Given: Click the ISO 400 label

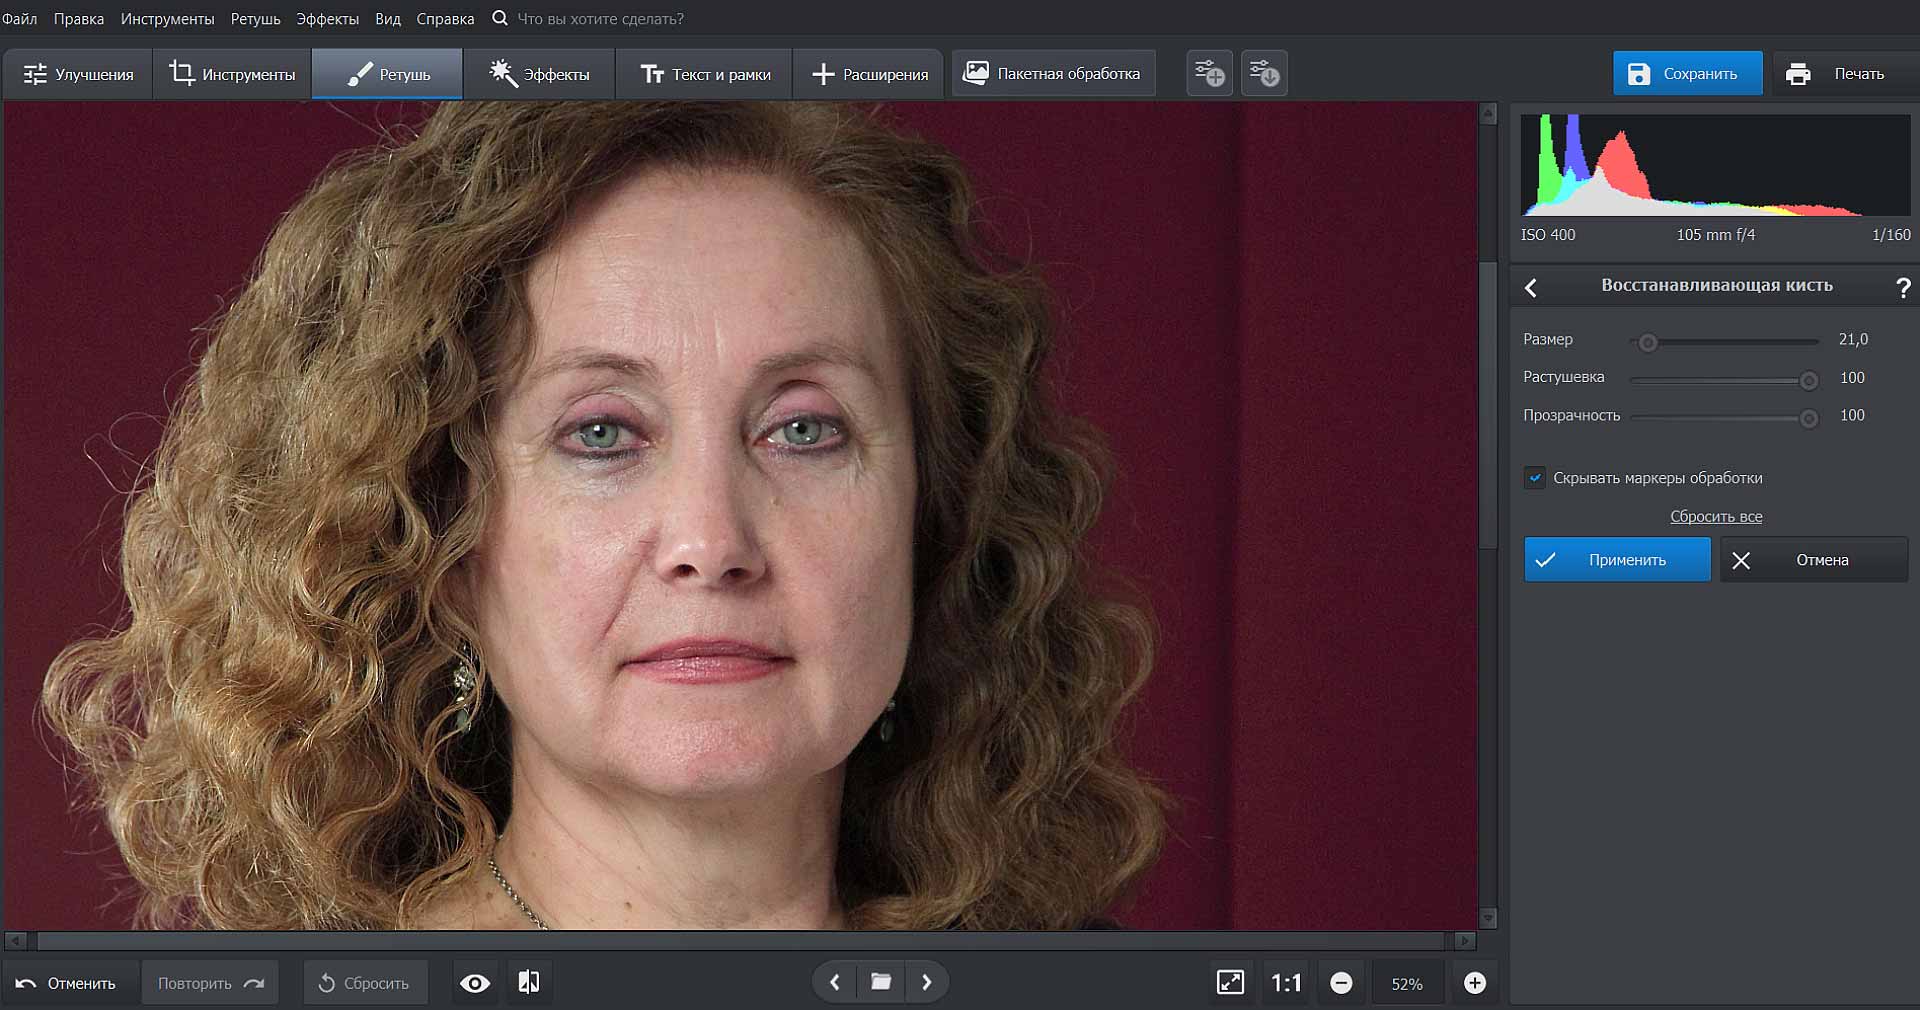Looking at the screenshot, I should 1548,235.
